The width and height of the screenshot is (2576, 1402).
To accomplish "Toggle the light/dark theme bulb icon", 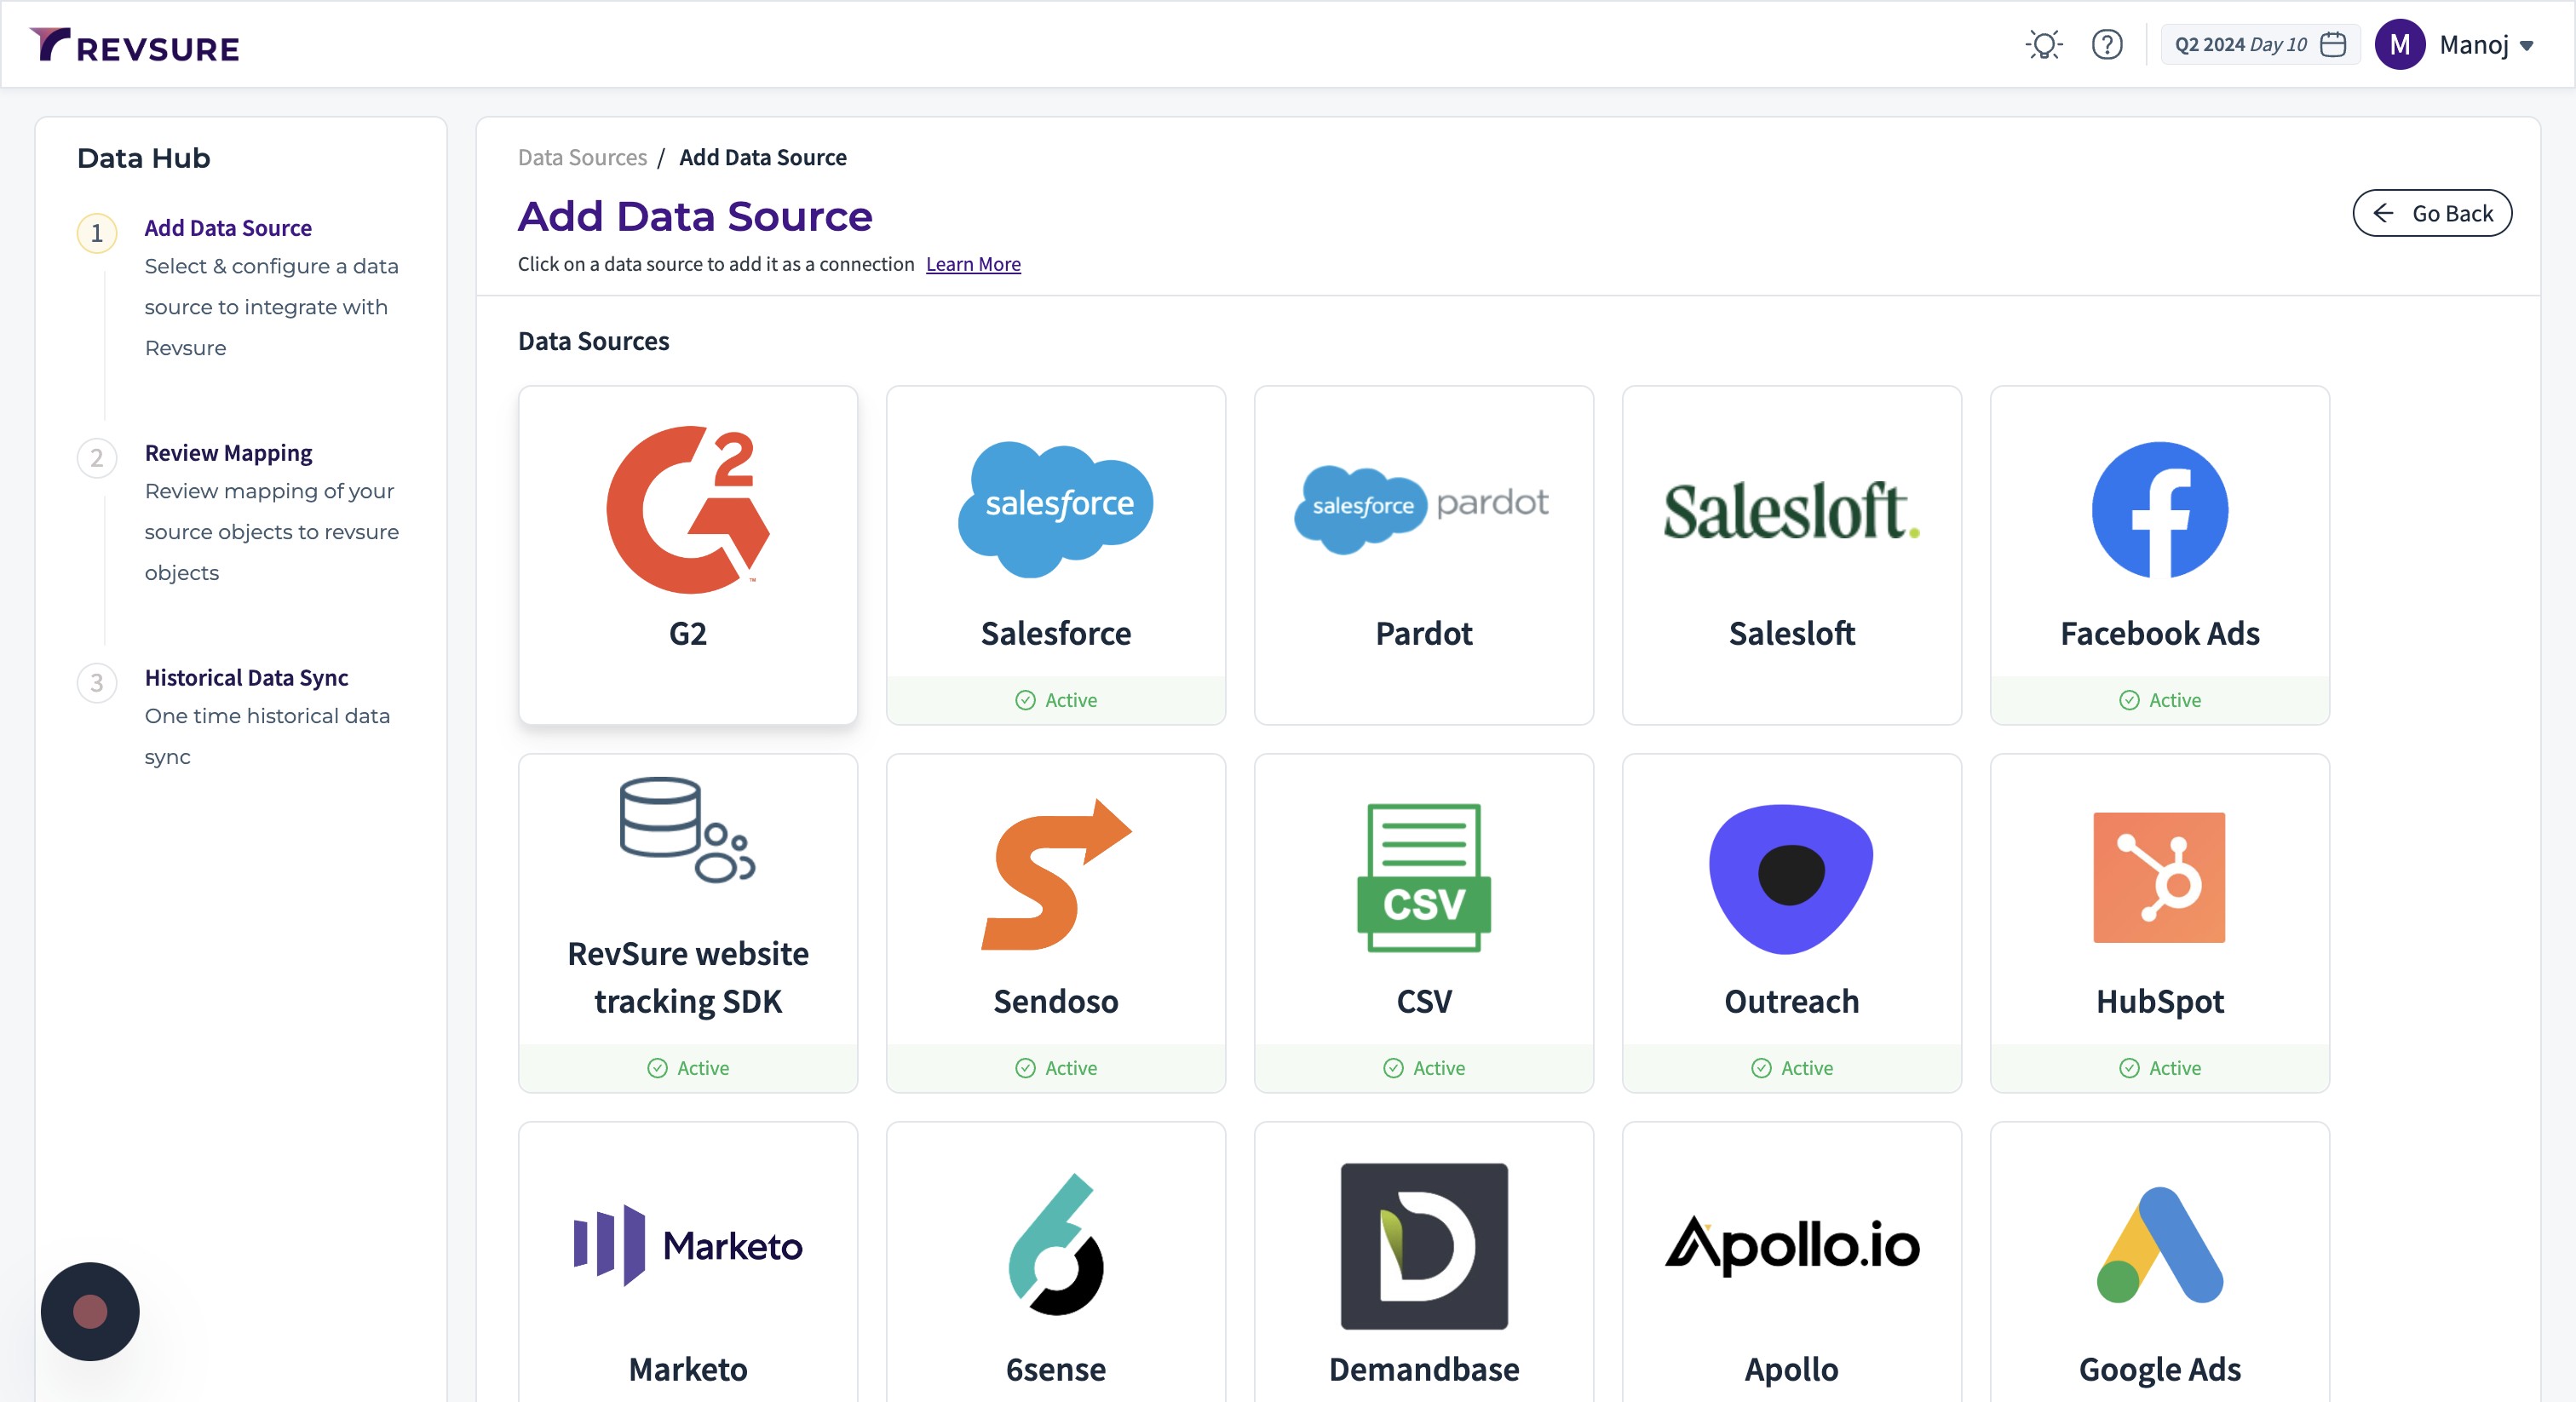I will (x=2043, y=45).
